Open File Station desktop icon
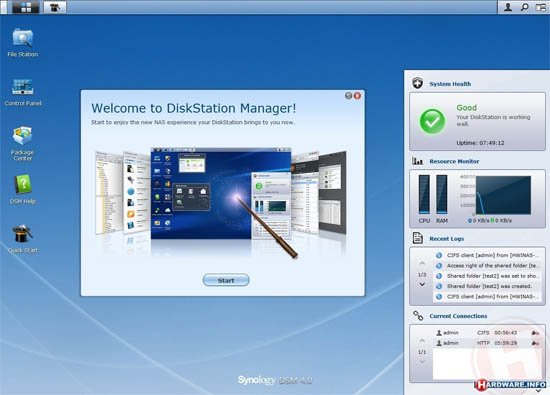Screen dimensions: 550x395 tap(23, 42)
